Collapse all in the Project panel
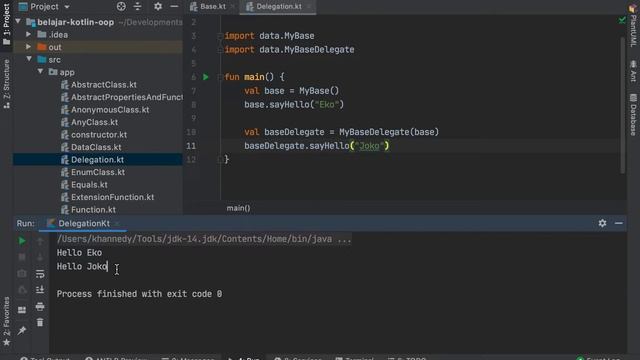Image resolution: width=640 pixels, height=360 pixels. click(x=138, y=7)
